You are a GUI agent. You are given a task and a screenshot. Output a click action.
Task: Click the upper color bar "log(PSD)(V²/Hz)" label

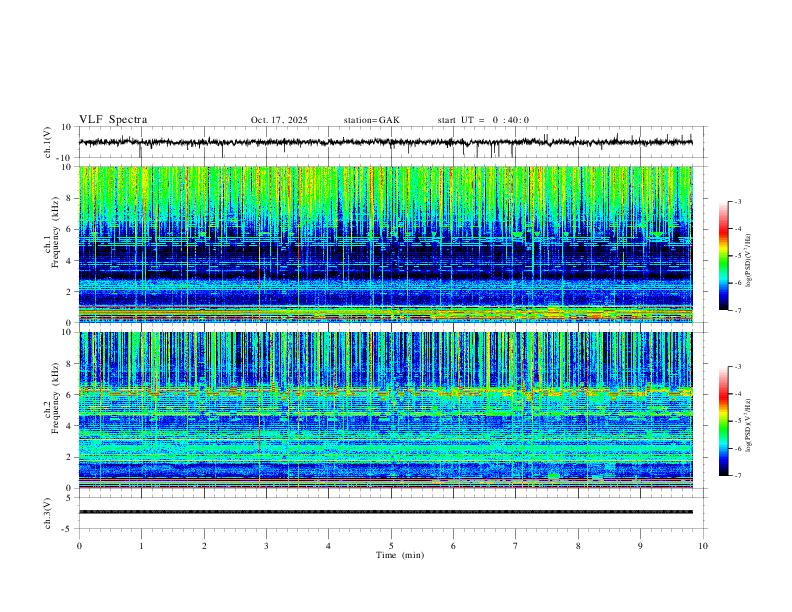click(x=749, y=260)
